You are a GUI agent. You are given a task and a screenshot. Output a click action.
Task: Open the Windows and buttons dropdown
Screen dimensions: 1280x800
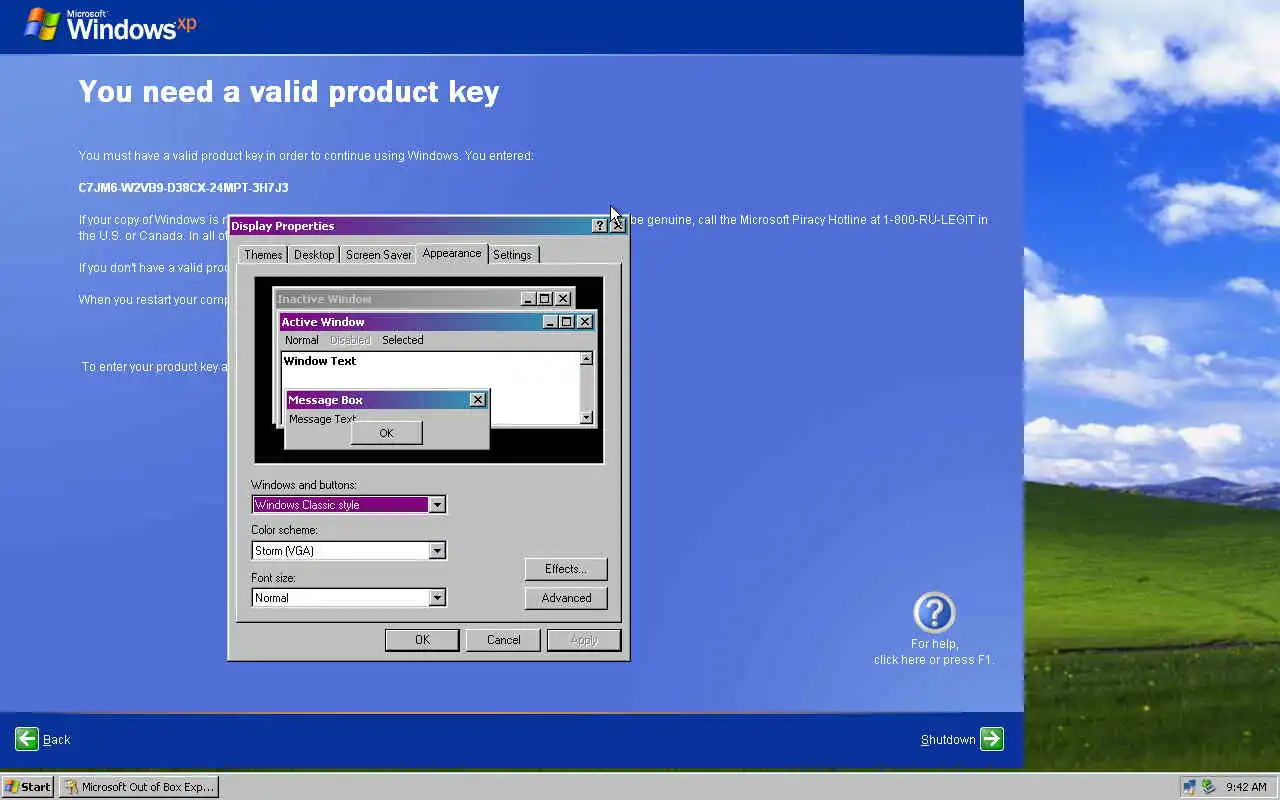click(437, 505)
